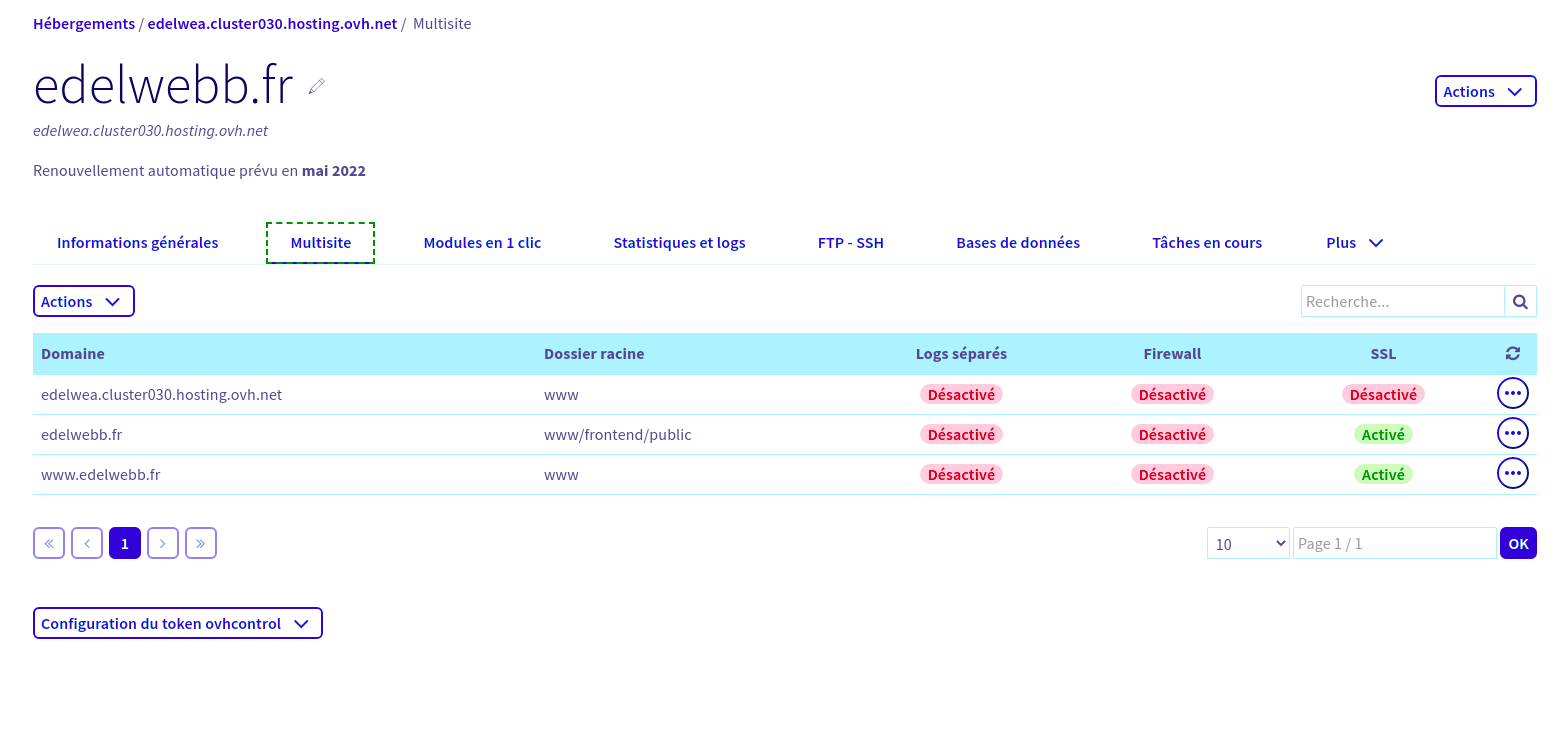Screen dimensions: 1565x729
Task: Click the Hébergements breadcrumb link
Action: point(84,23)
